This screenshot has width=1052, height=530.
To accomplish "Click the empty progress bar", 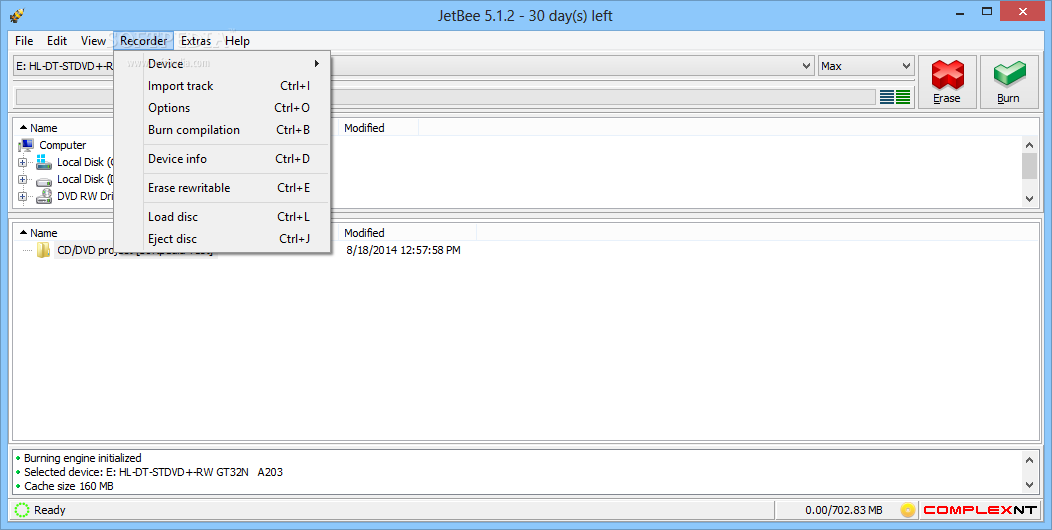I will tap(445, 97).
